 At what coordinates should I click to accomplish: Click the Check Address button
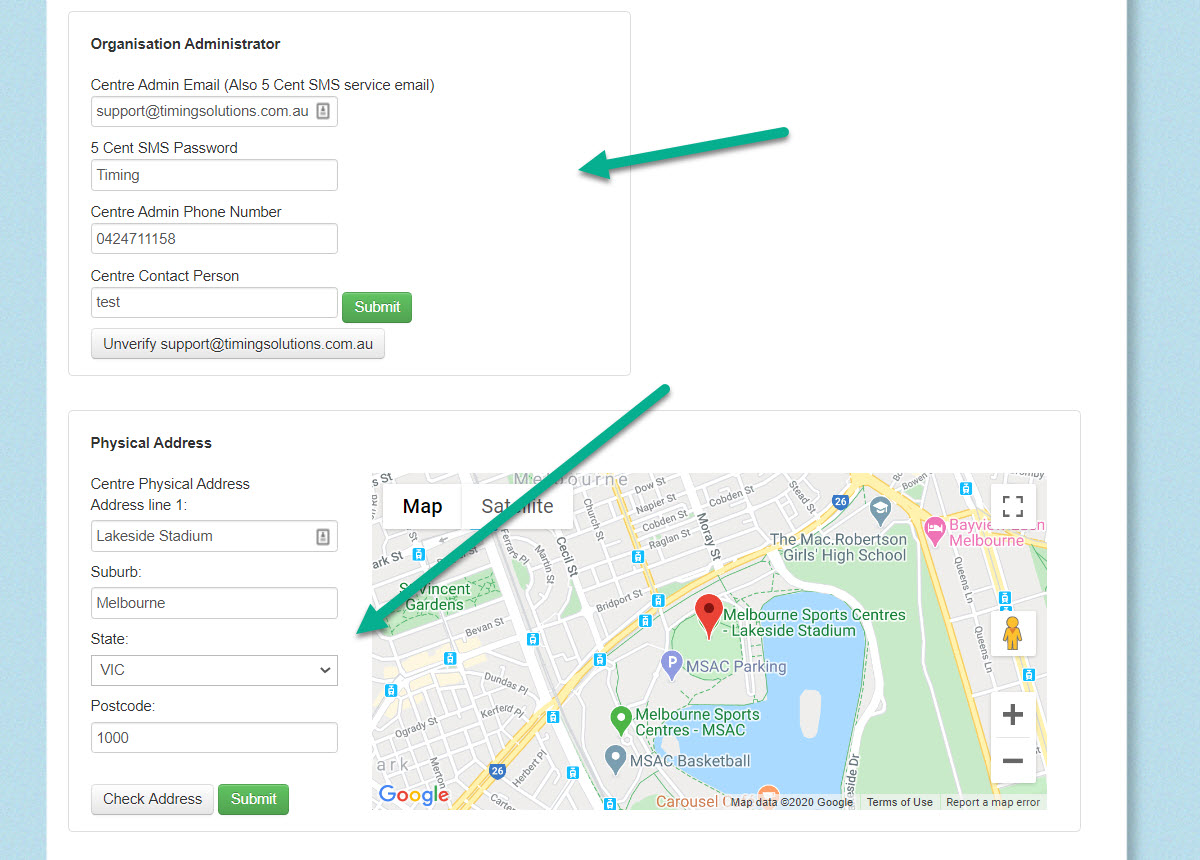152,799
